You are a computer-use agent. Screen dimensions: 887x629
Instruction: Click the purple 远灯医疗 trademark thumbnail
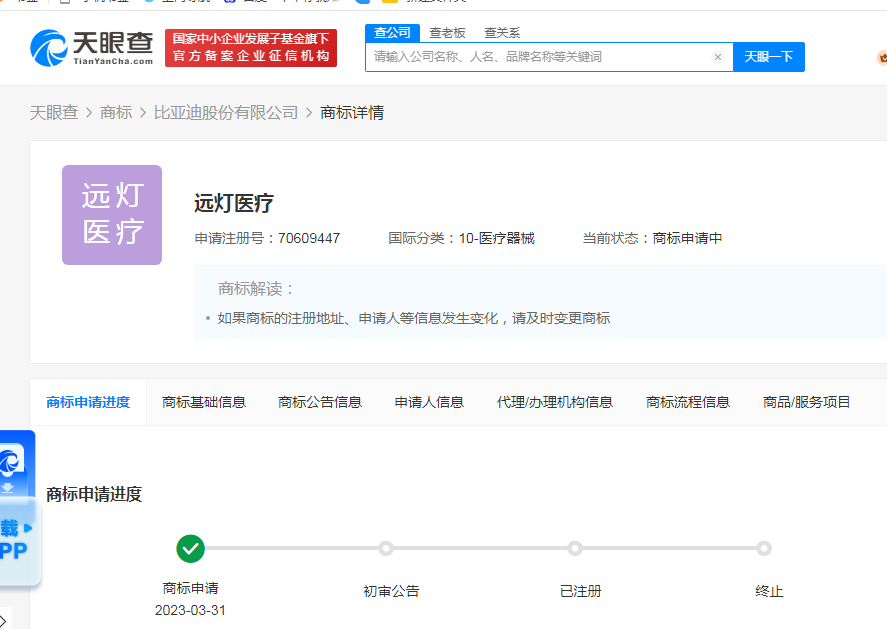tap(112, 215)
